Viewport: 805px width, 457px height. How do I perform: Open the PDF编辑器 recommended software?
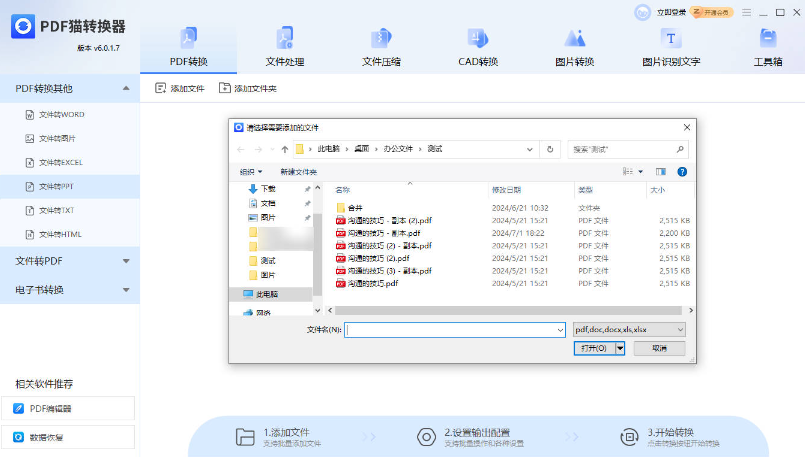pos(68,409)
